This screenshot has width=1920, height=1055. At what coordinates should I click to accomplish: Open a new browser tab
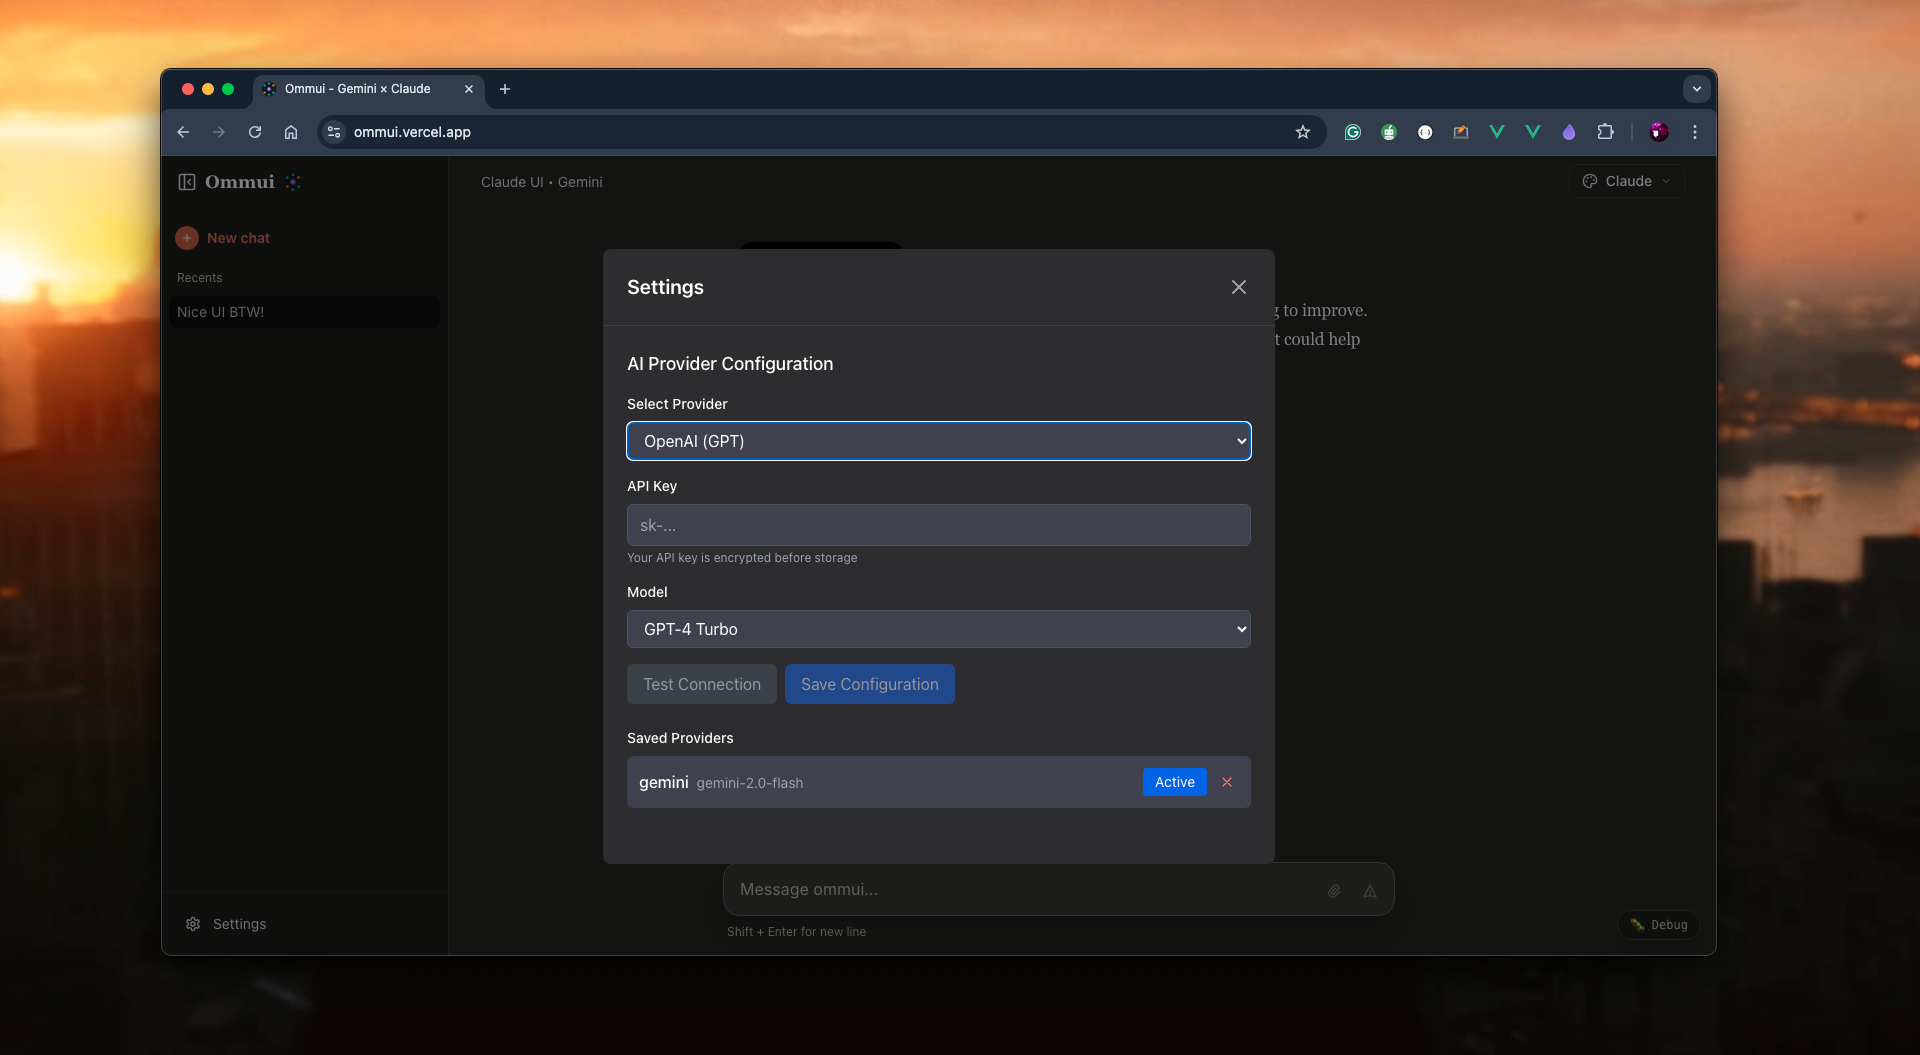point(505,89)
